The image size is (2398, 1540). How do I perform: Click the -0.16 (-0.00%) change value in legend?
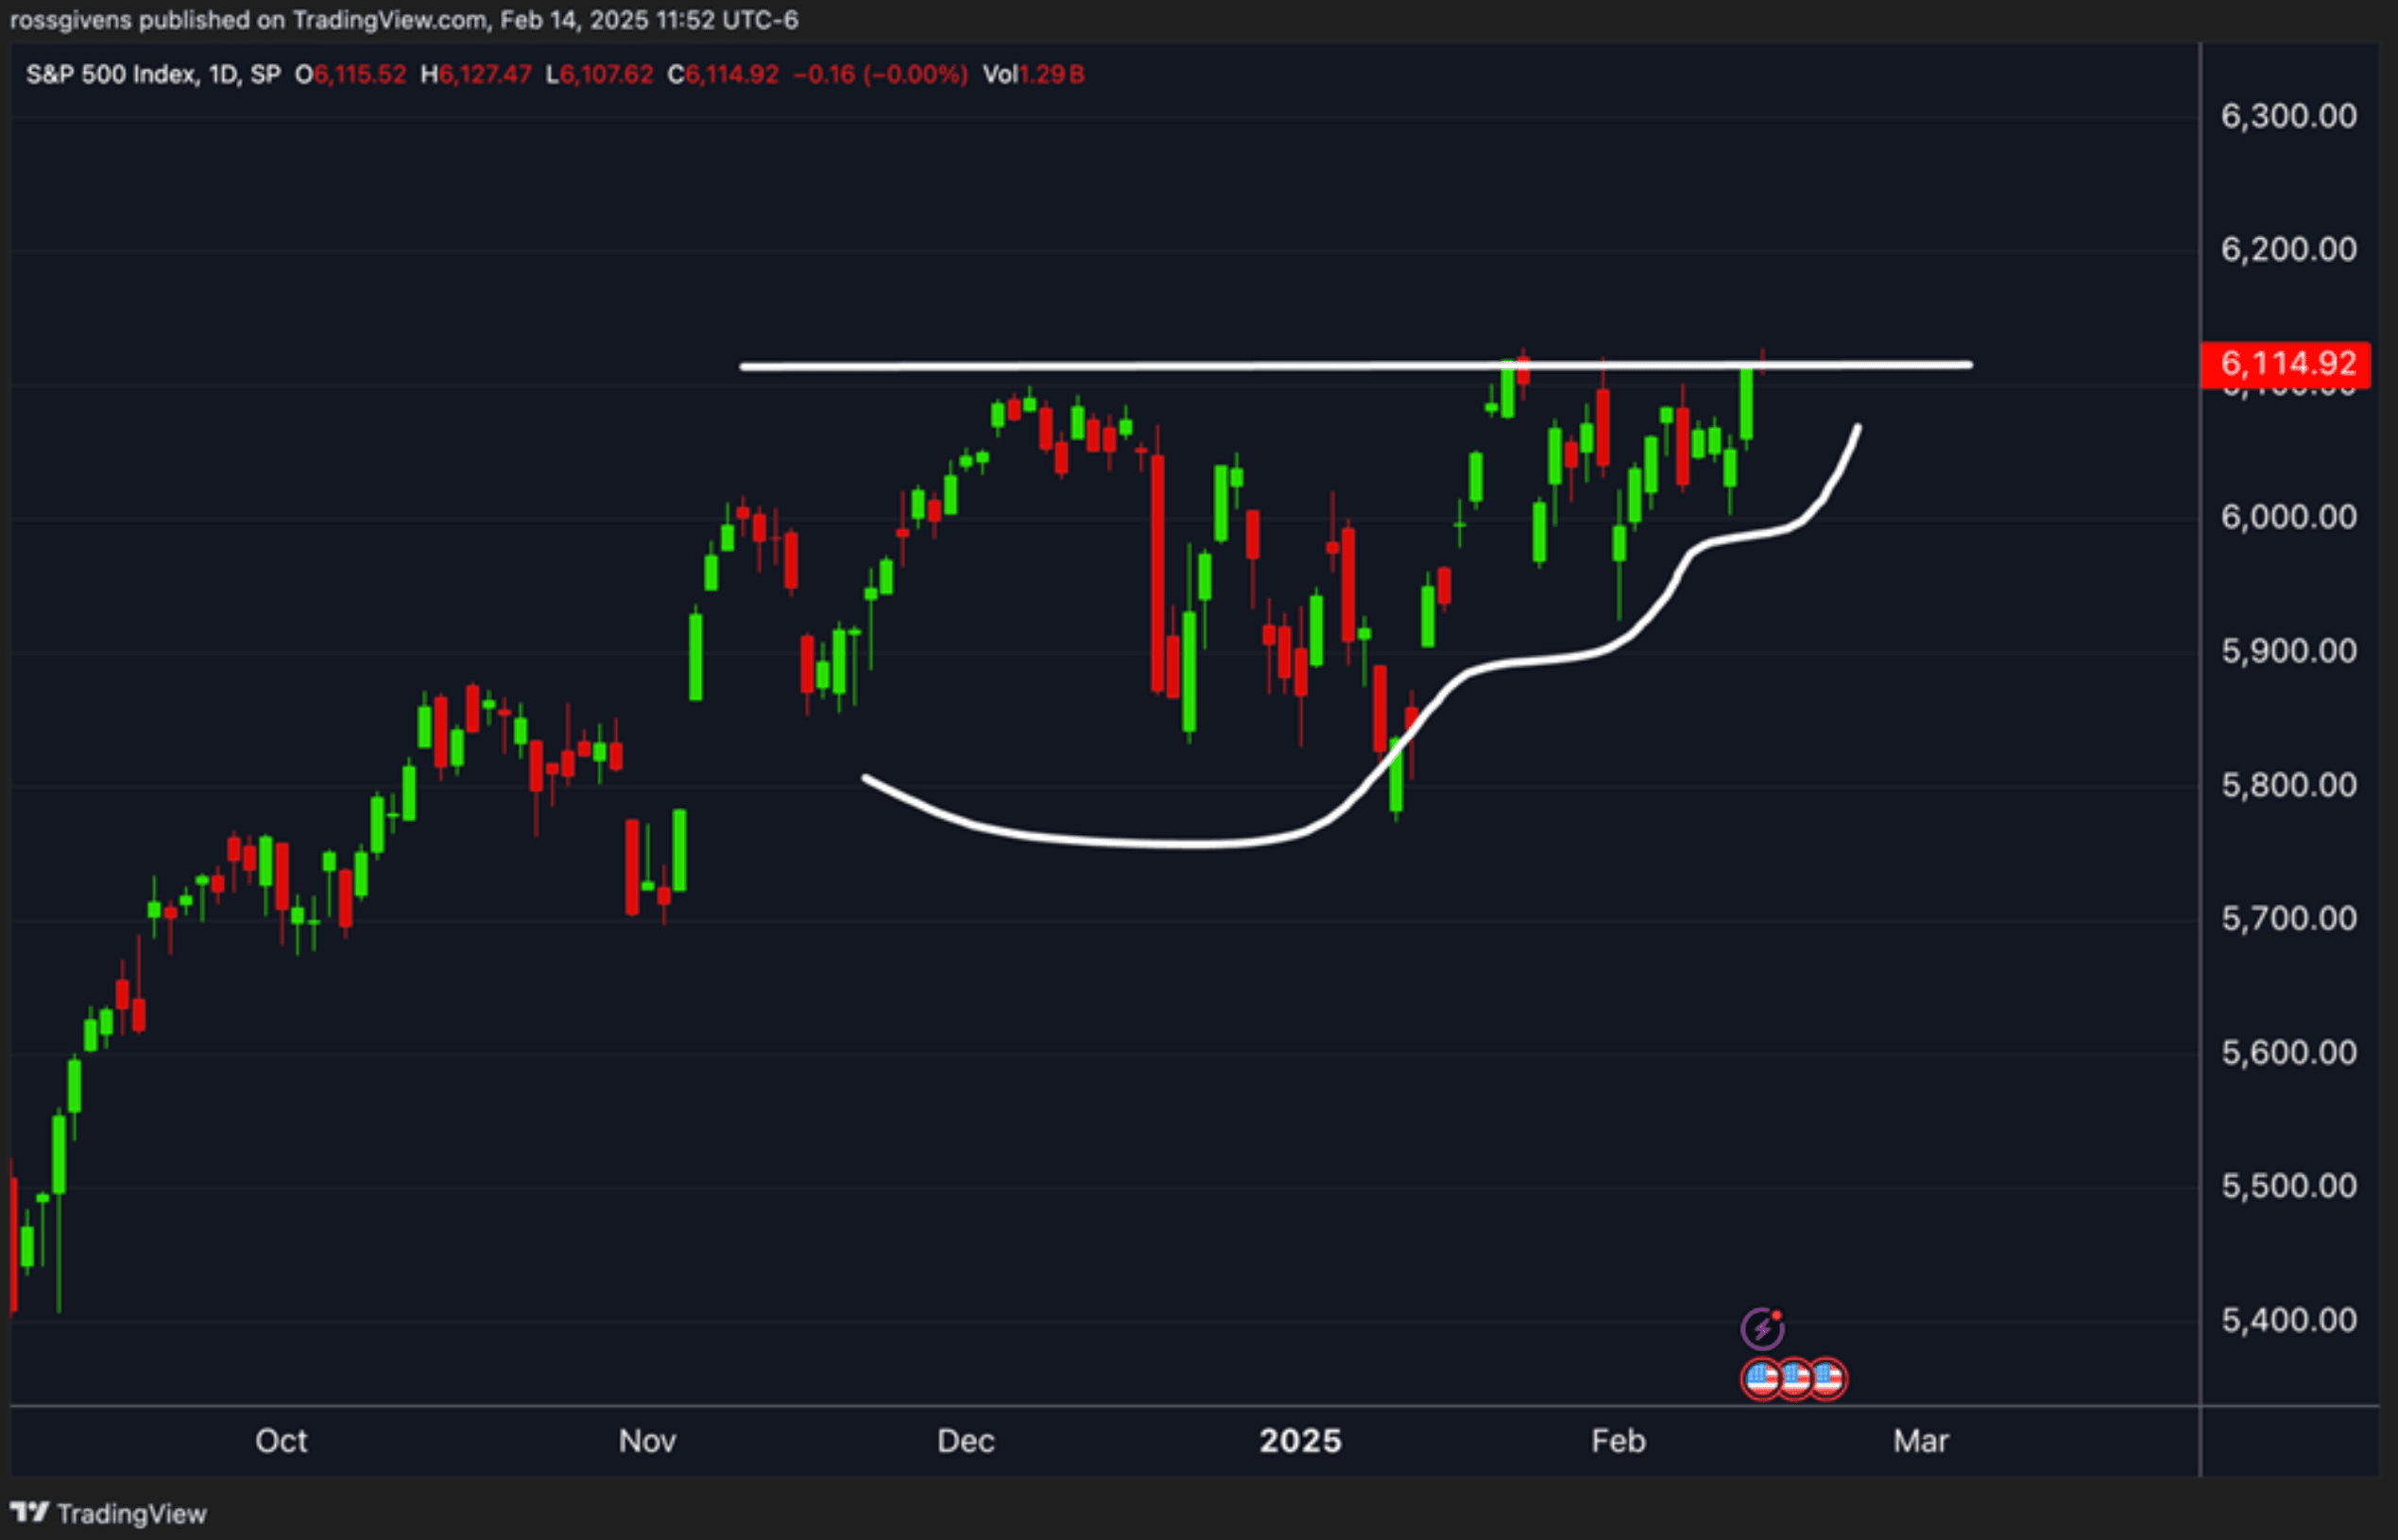880,75
